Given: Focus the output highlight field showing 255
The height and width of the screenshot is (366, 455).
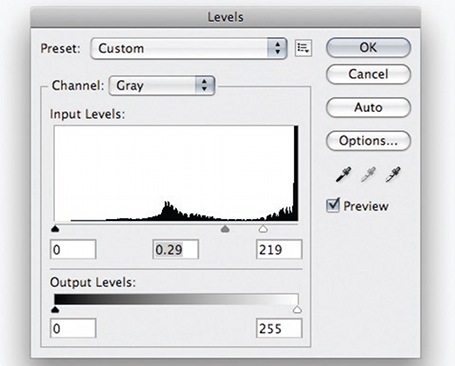Looking at the screenshot, I should pos(279,328).
